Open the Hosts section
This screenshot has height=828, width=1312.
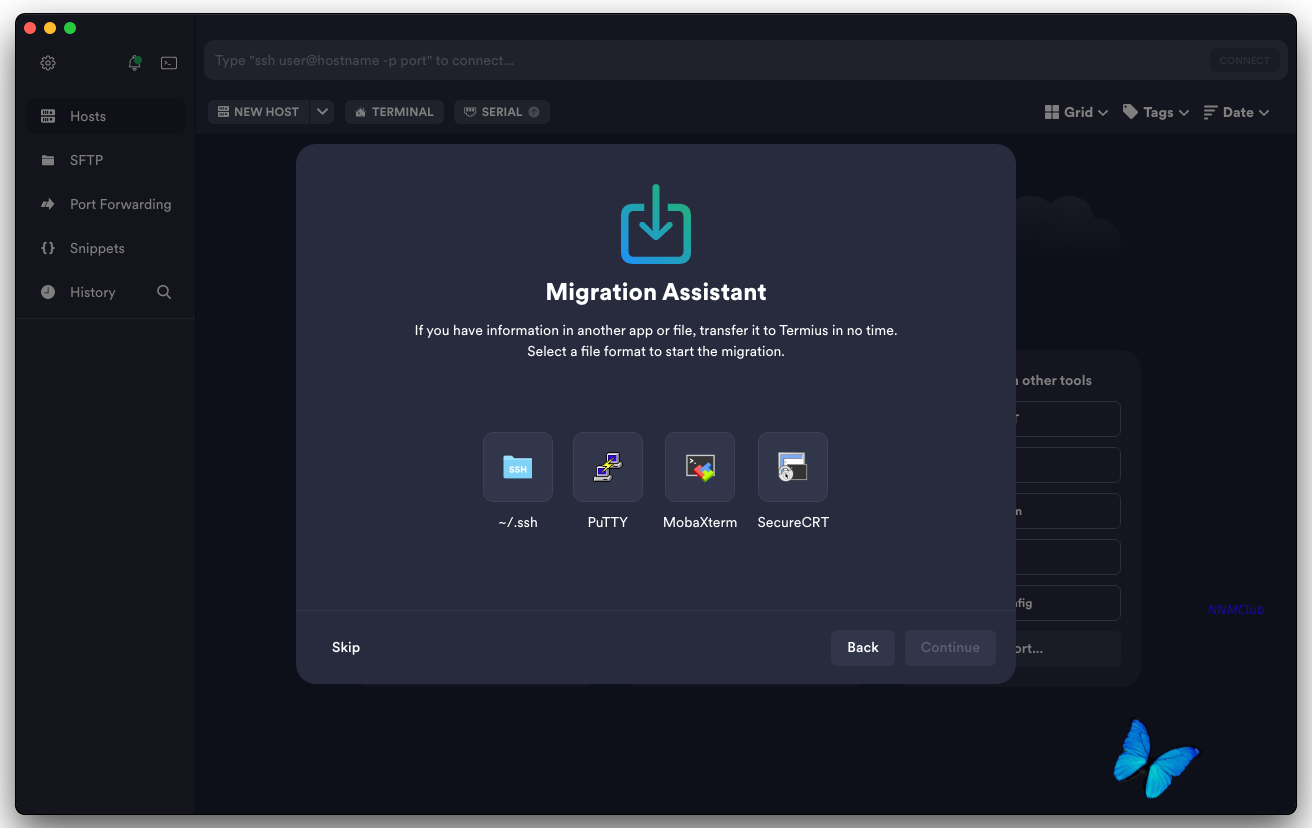click(x=106, y=116)
